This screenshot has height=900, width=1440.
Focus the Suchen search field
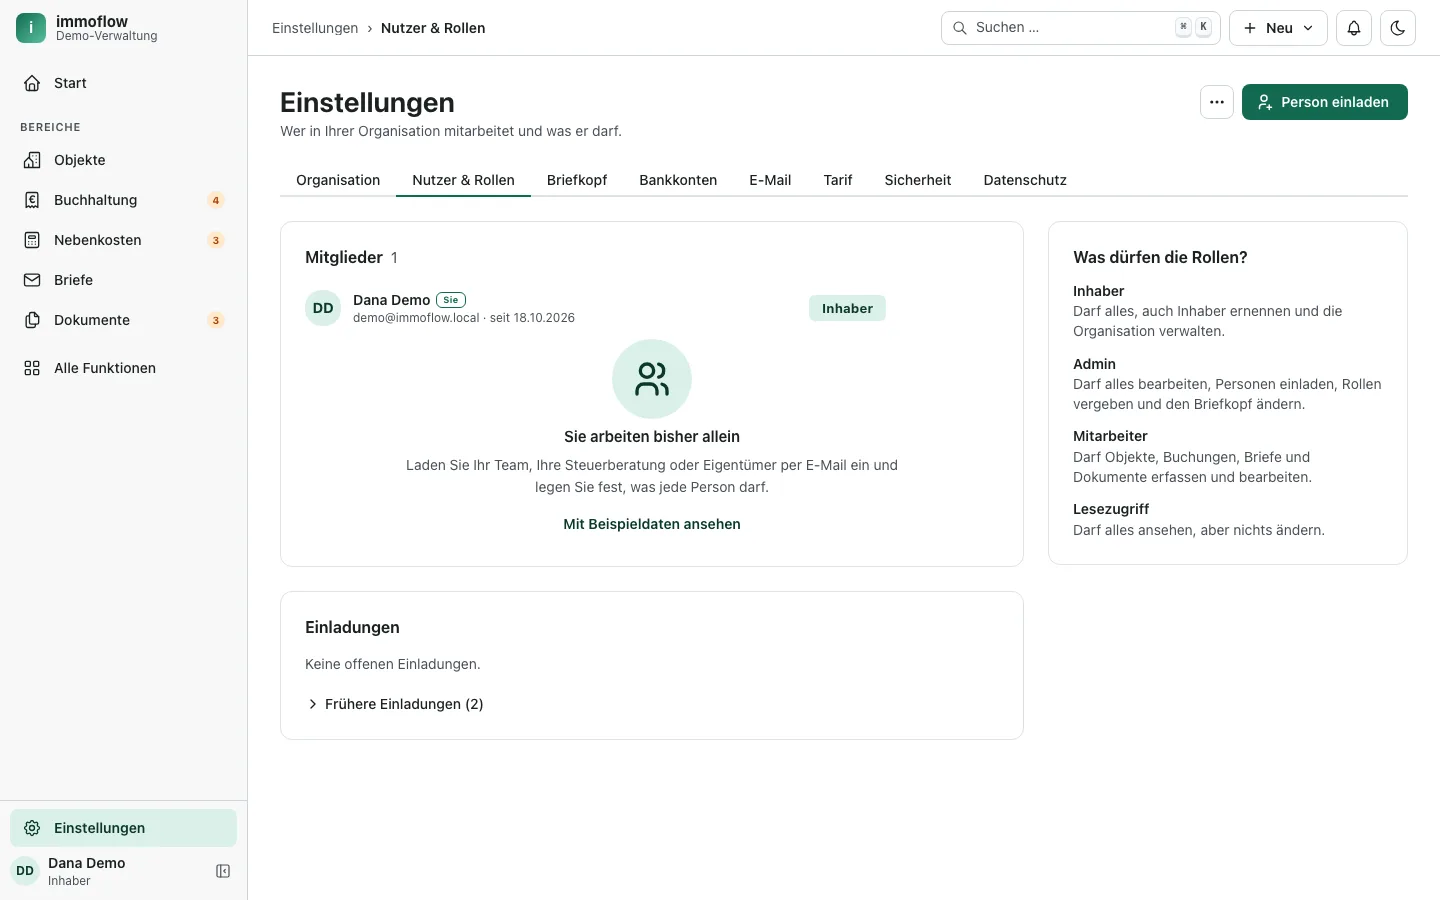coord(1081,28)
